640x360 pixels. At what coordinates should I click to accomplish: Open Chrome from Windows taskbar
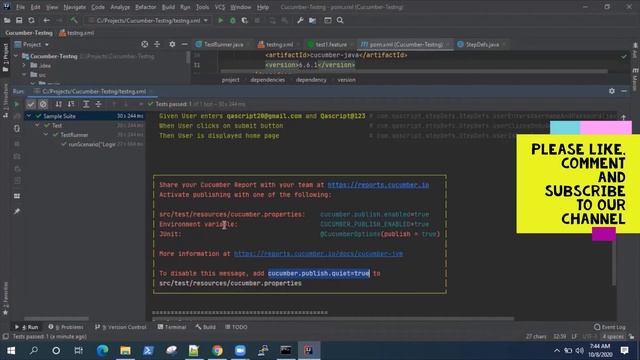pyautogui.click(x=217, y=350)
